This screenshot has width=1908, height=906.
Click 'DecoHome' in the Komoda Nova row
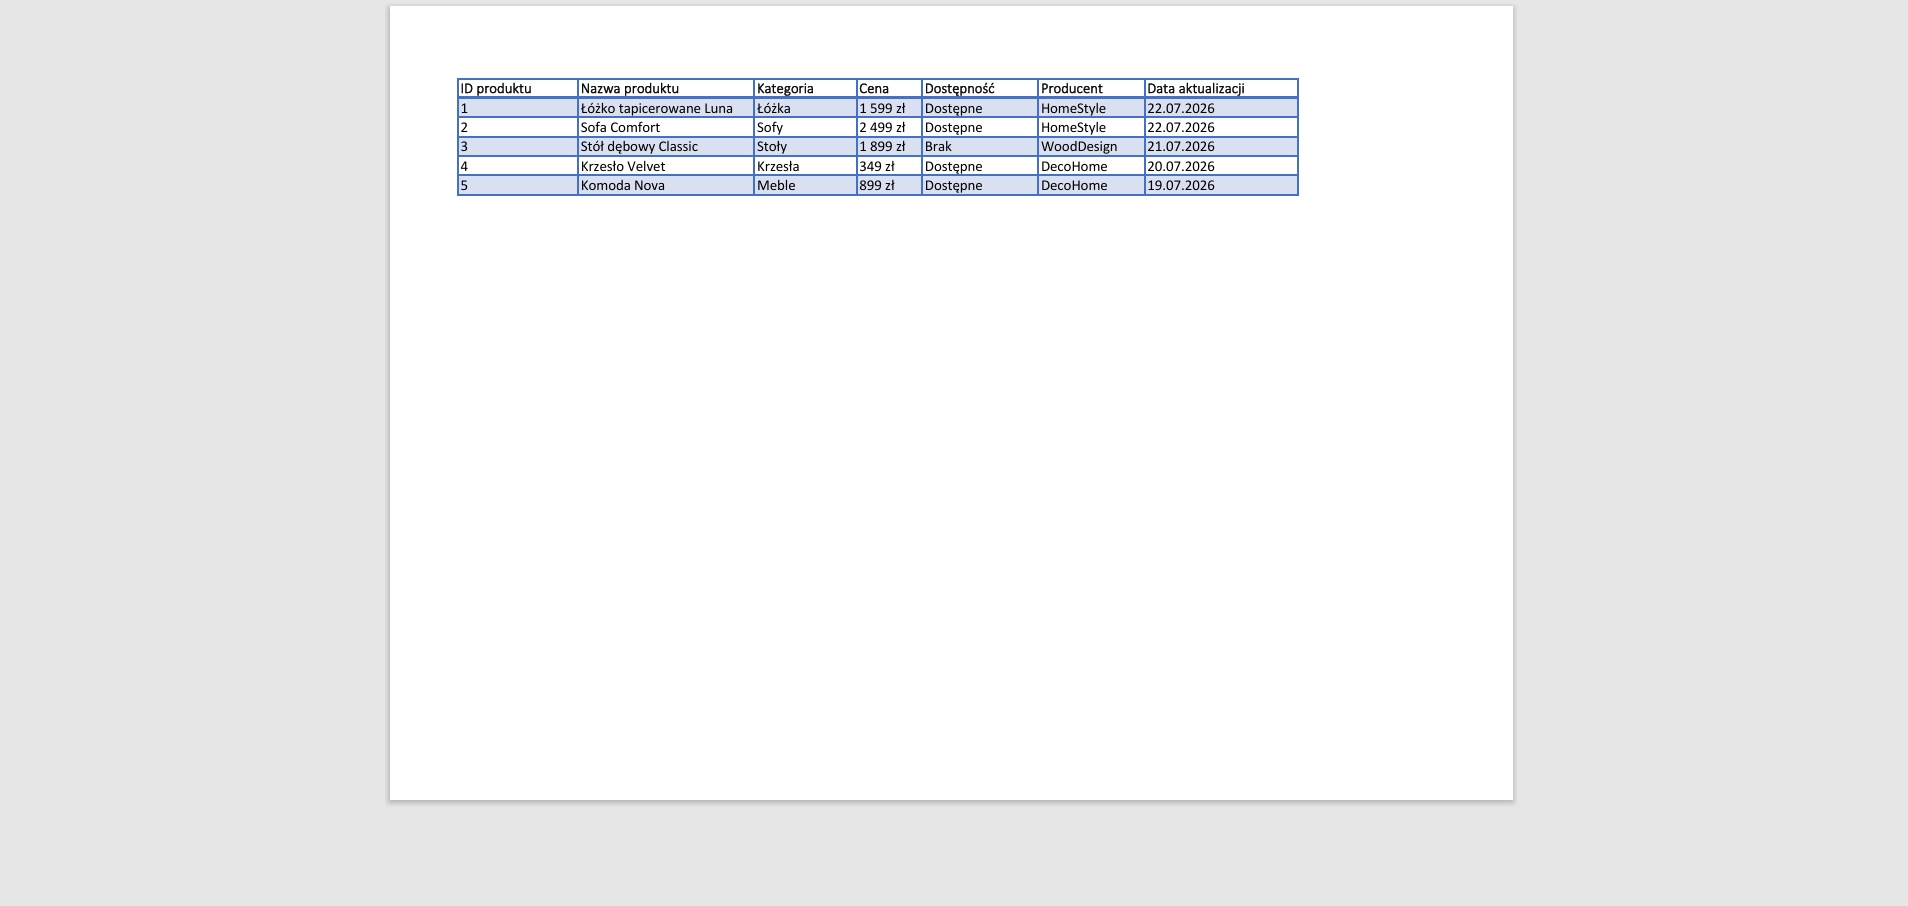(1091, 185)
